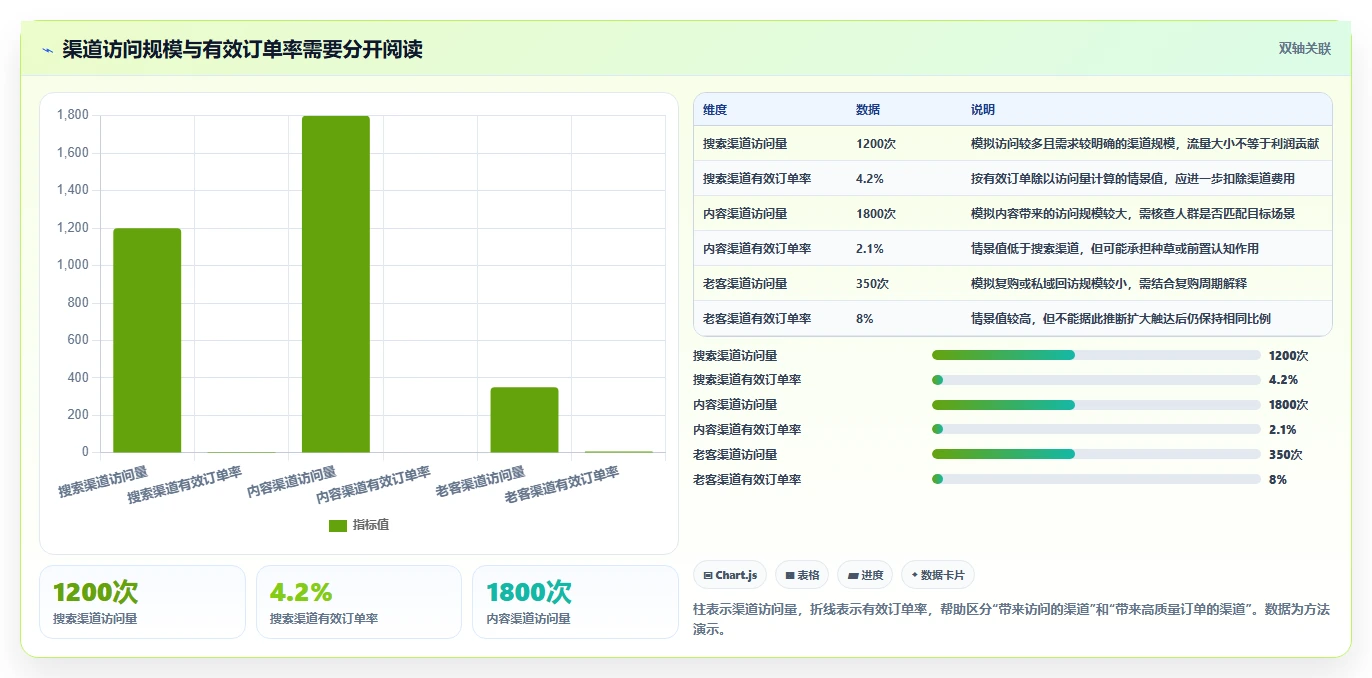Click the 1,800 label on the chart y-axis
1372x678 pixels.
coord(73,115)
